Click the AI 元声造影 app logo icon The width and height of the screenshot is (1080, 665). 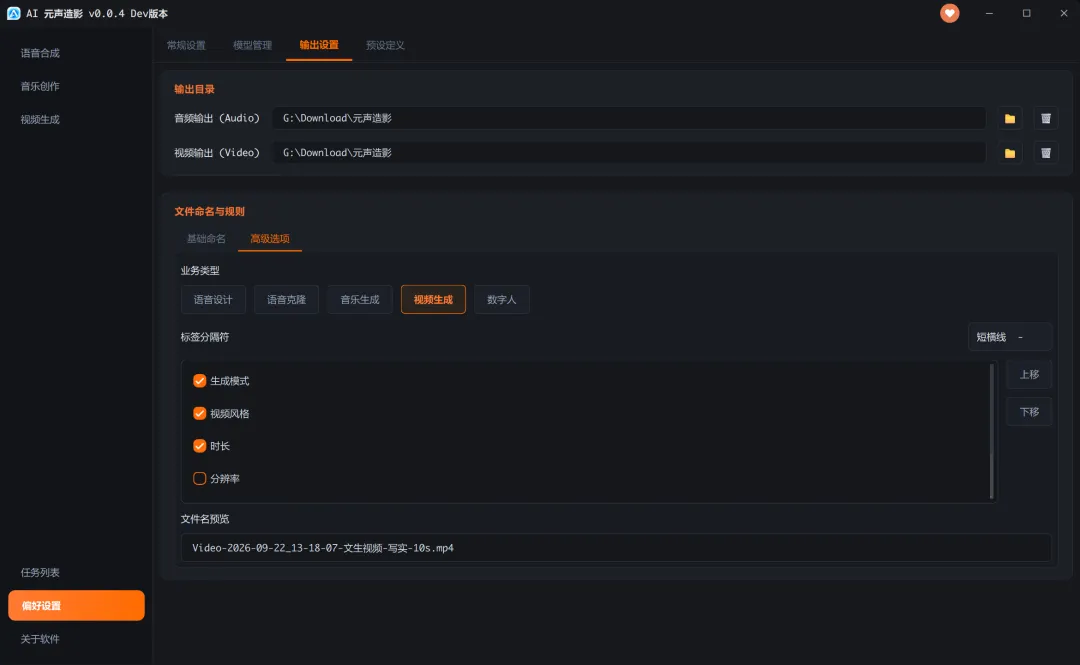coord(13,13)
